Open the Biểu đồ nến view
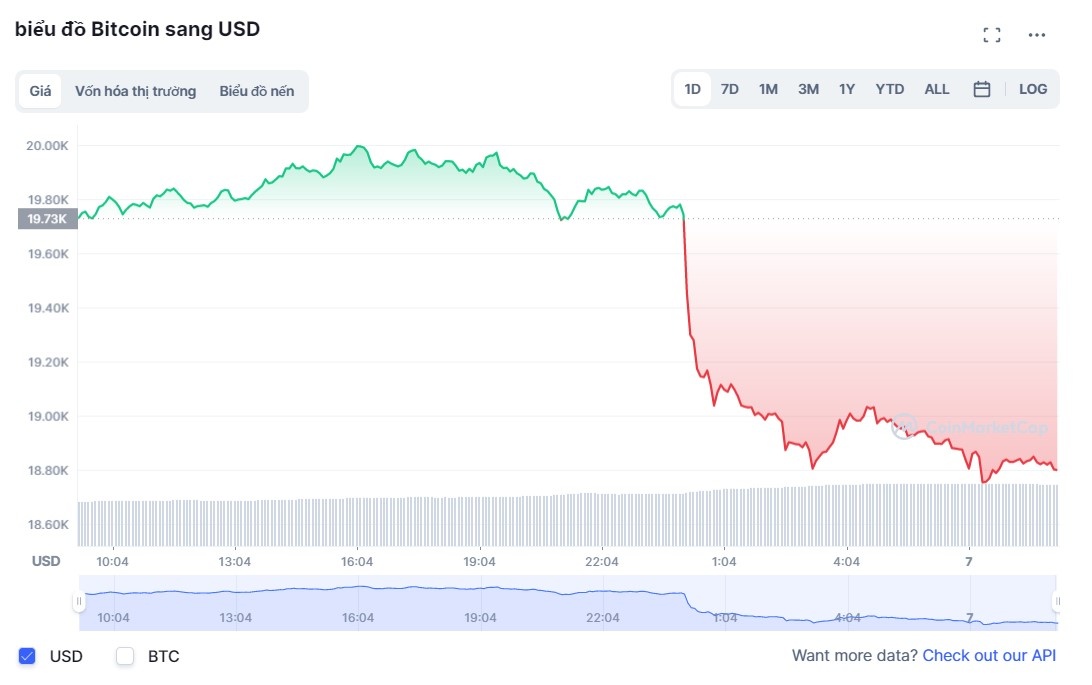This screenshot has height=685, width=1092. pos(257,90)
